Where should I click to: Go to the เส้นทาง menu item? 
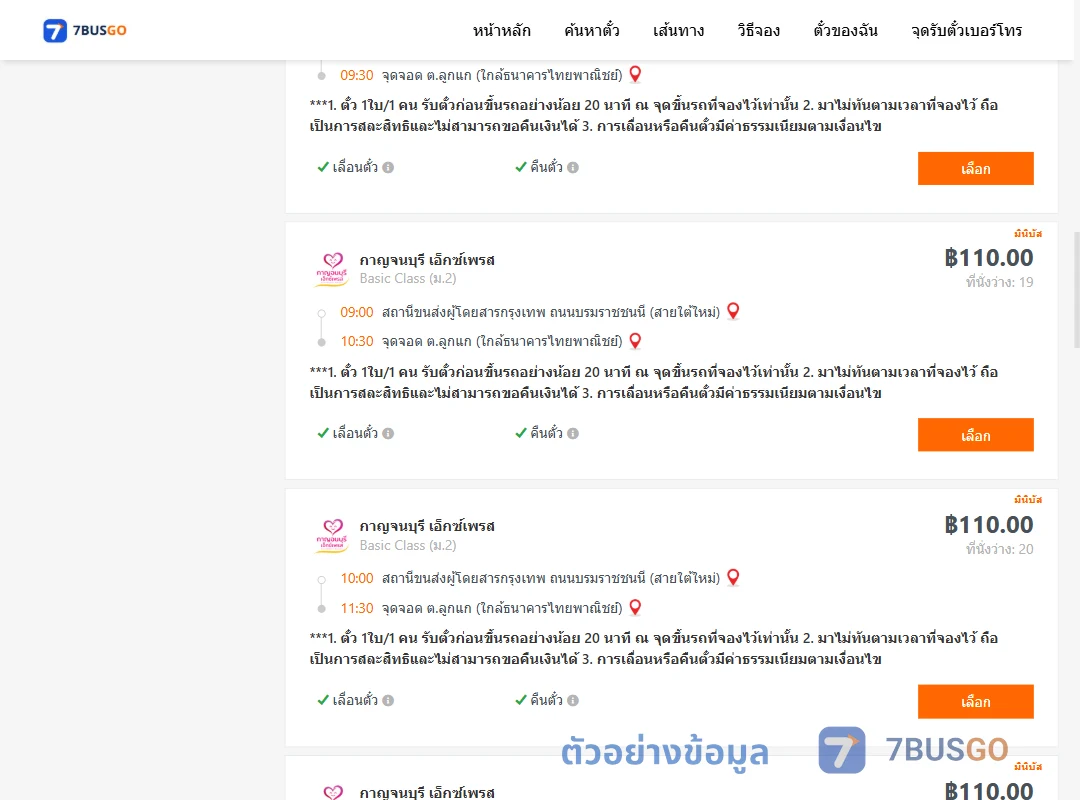(x=678, y=30)
